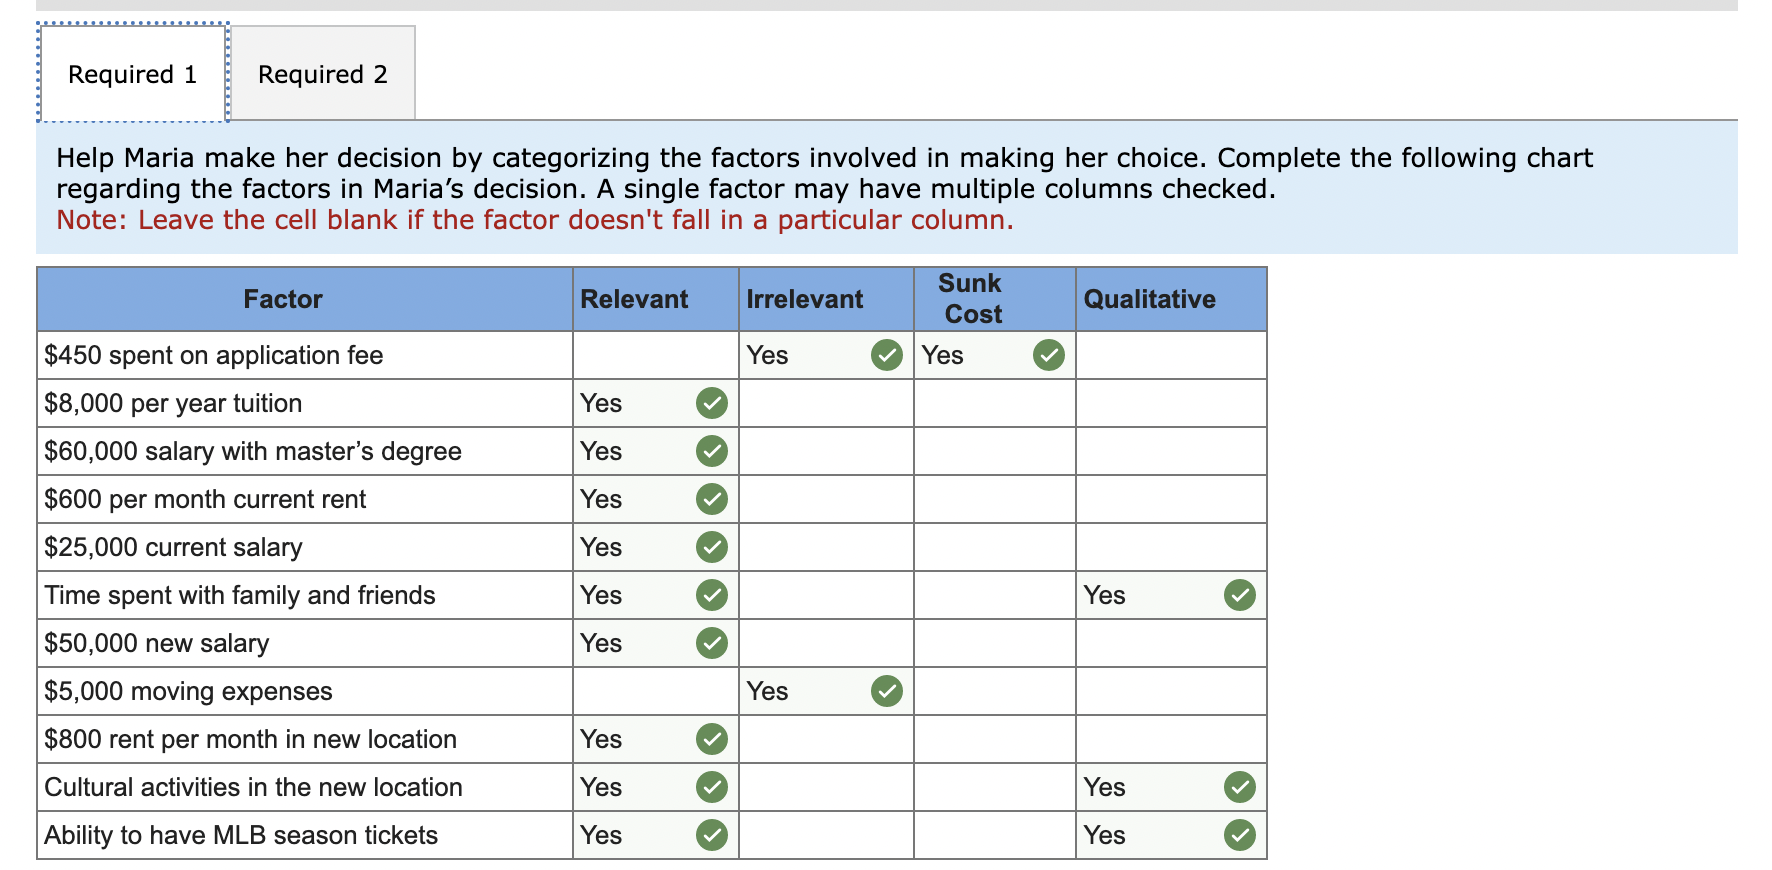Change the Relevant answer for $60,000 master's salary
1772x870 pixels.
[x=656, y=451]
